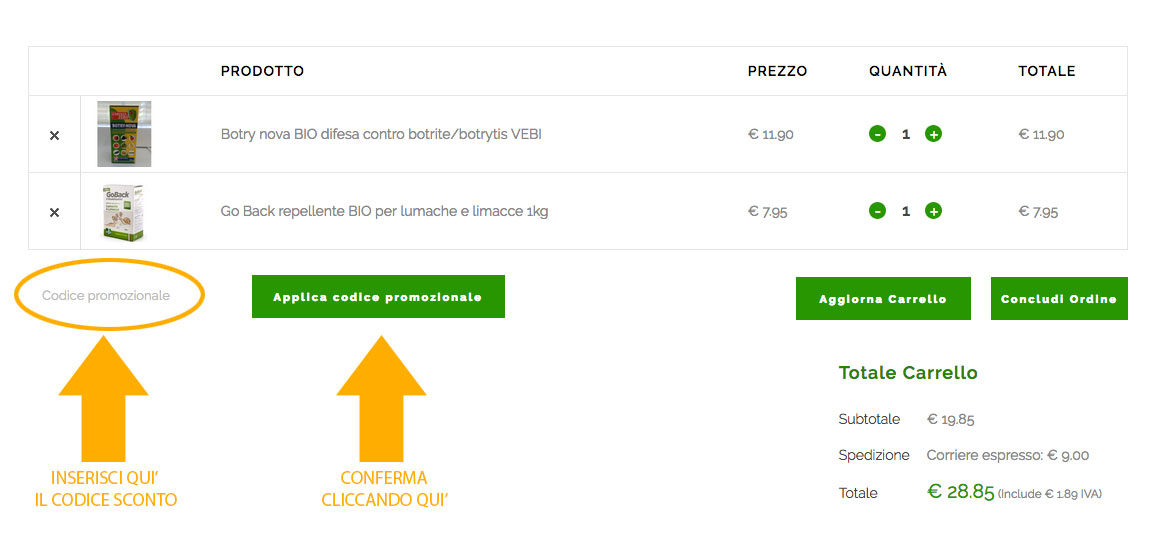The image size is (1158, 548).
Task: Open Go Back product thumbnail
Action: click(x=124, y=211)
